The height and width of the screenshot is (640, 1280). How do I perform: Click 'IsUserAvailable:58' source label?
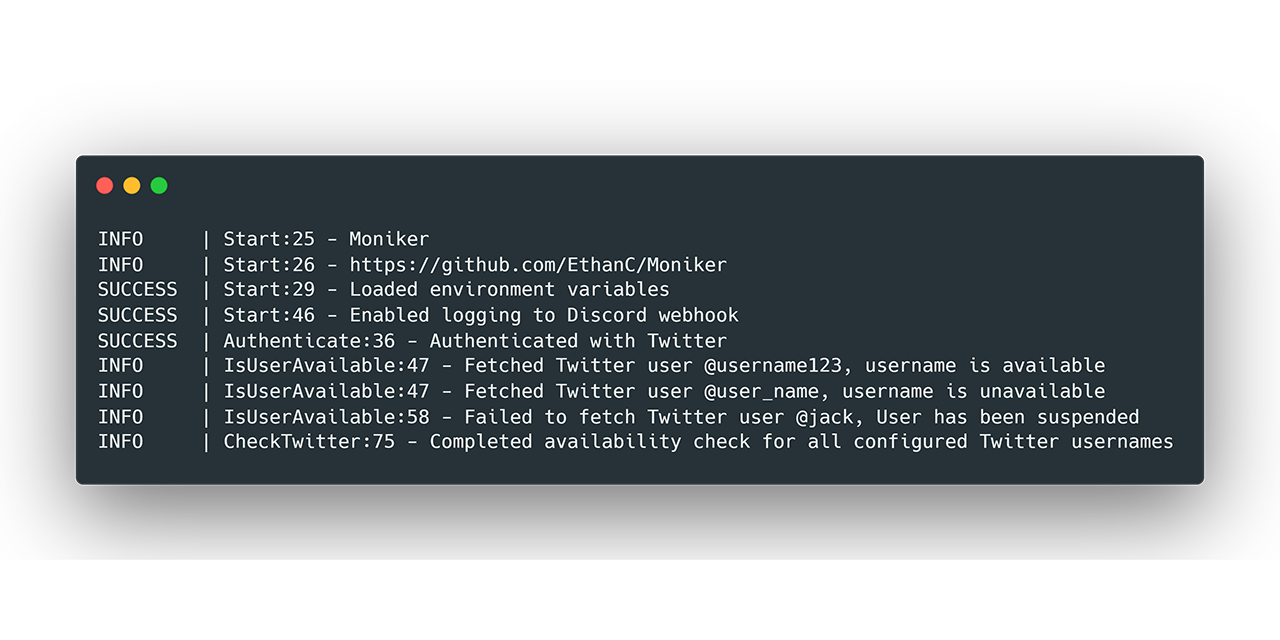point(326,417)
